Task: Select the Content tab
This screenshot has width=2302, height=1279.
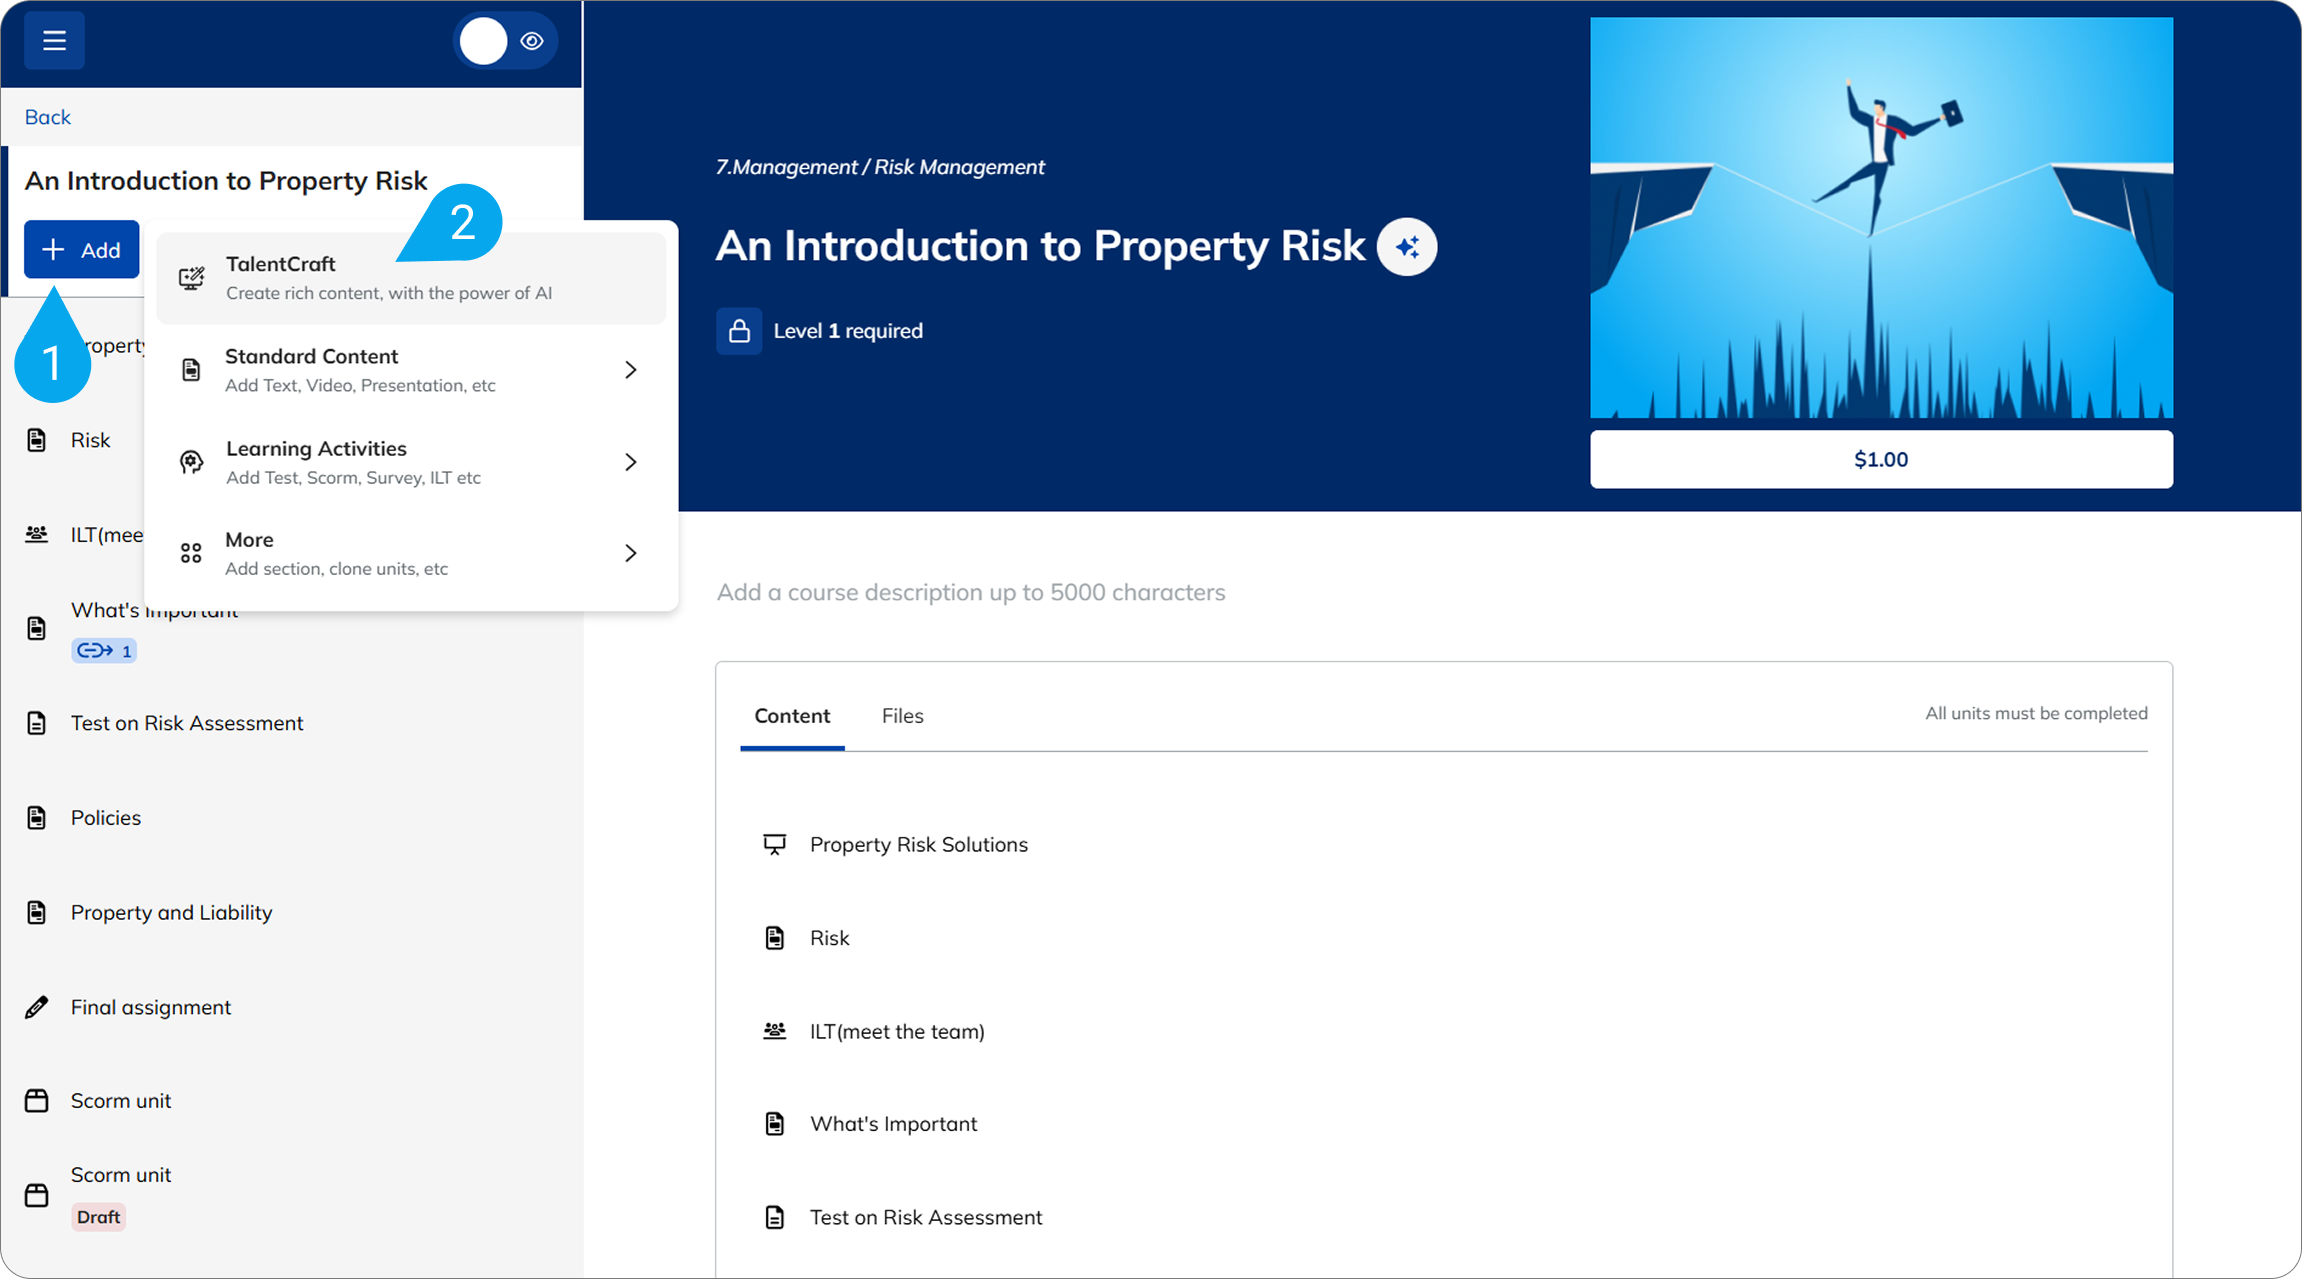Action: click(x=792, y=716)
